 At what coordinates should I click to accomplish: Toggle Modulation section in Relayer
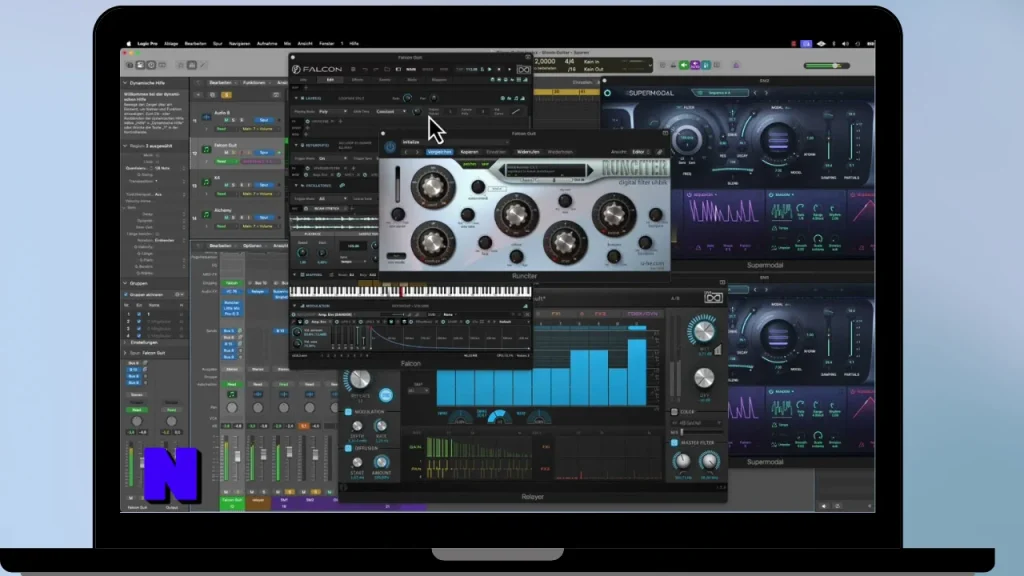coord(348,412)
